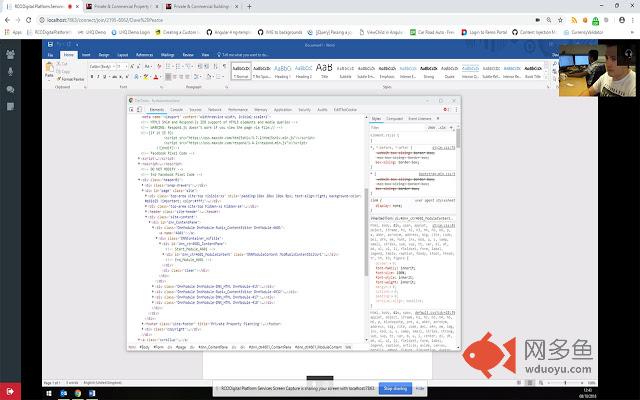This screenshot has height=400, width=640.
Task: Open the chat bubbles icon in sidebar
Action: (10, 89)
